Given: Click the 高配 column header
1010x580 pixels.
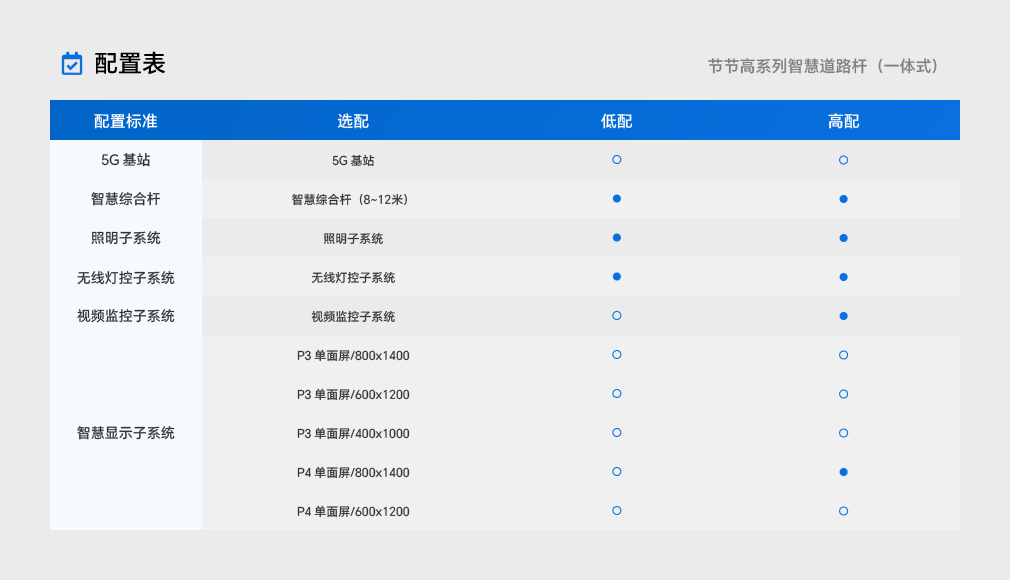Looking at the screenshot, I should (844, 121).
